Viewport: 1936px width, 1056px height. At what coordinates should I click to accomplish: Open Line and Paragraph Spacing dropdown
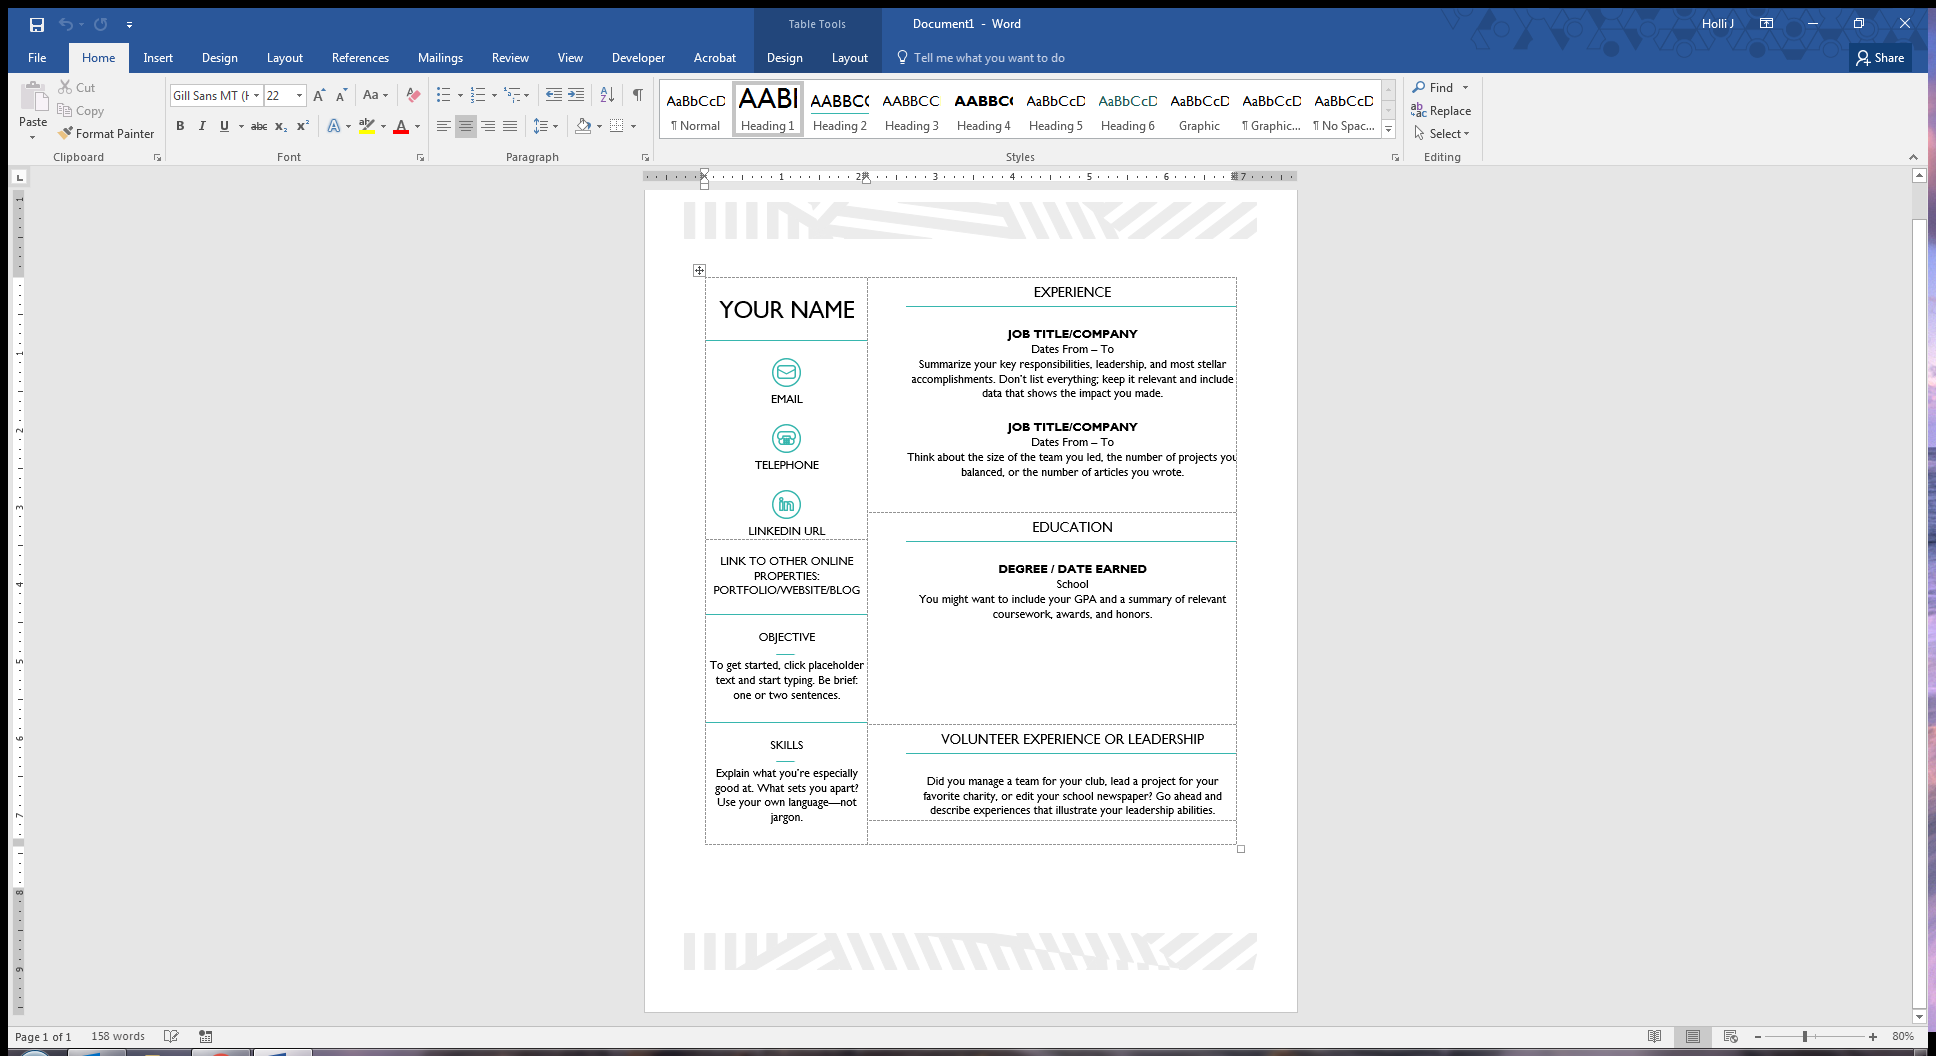tap(545, 126)
